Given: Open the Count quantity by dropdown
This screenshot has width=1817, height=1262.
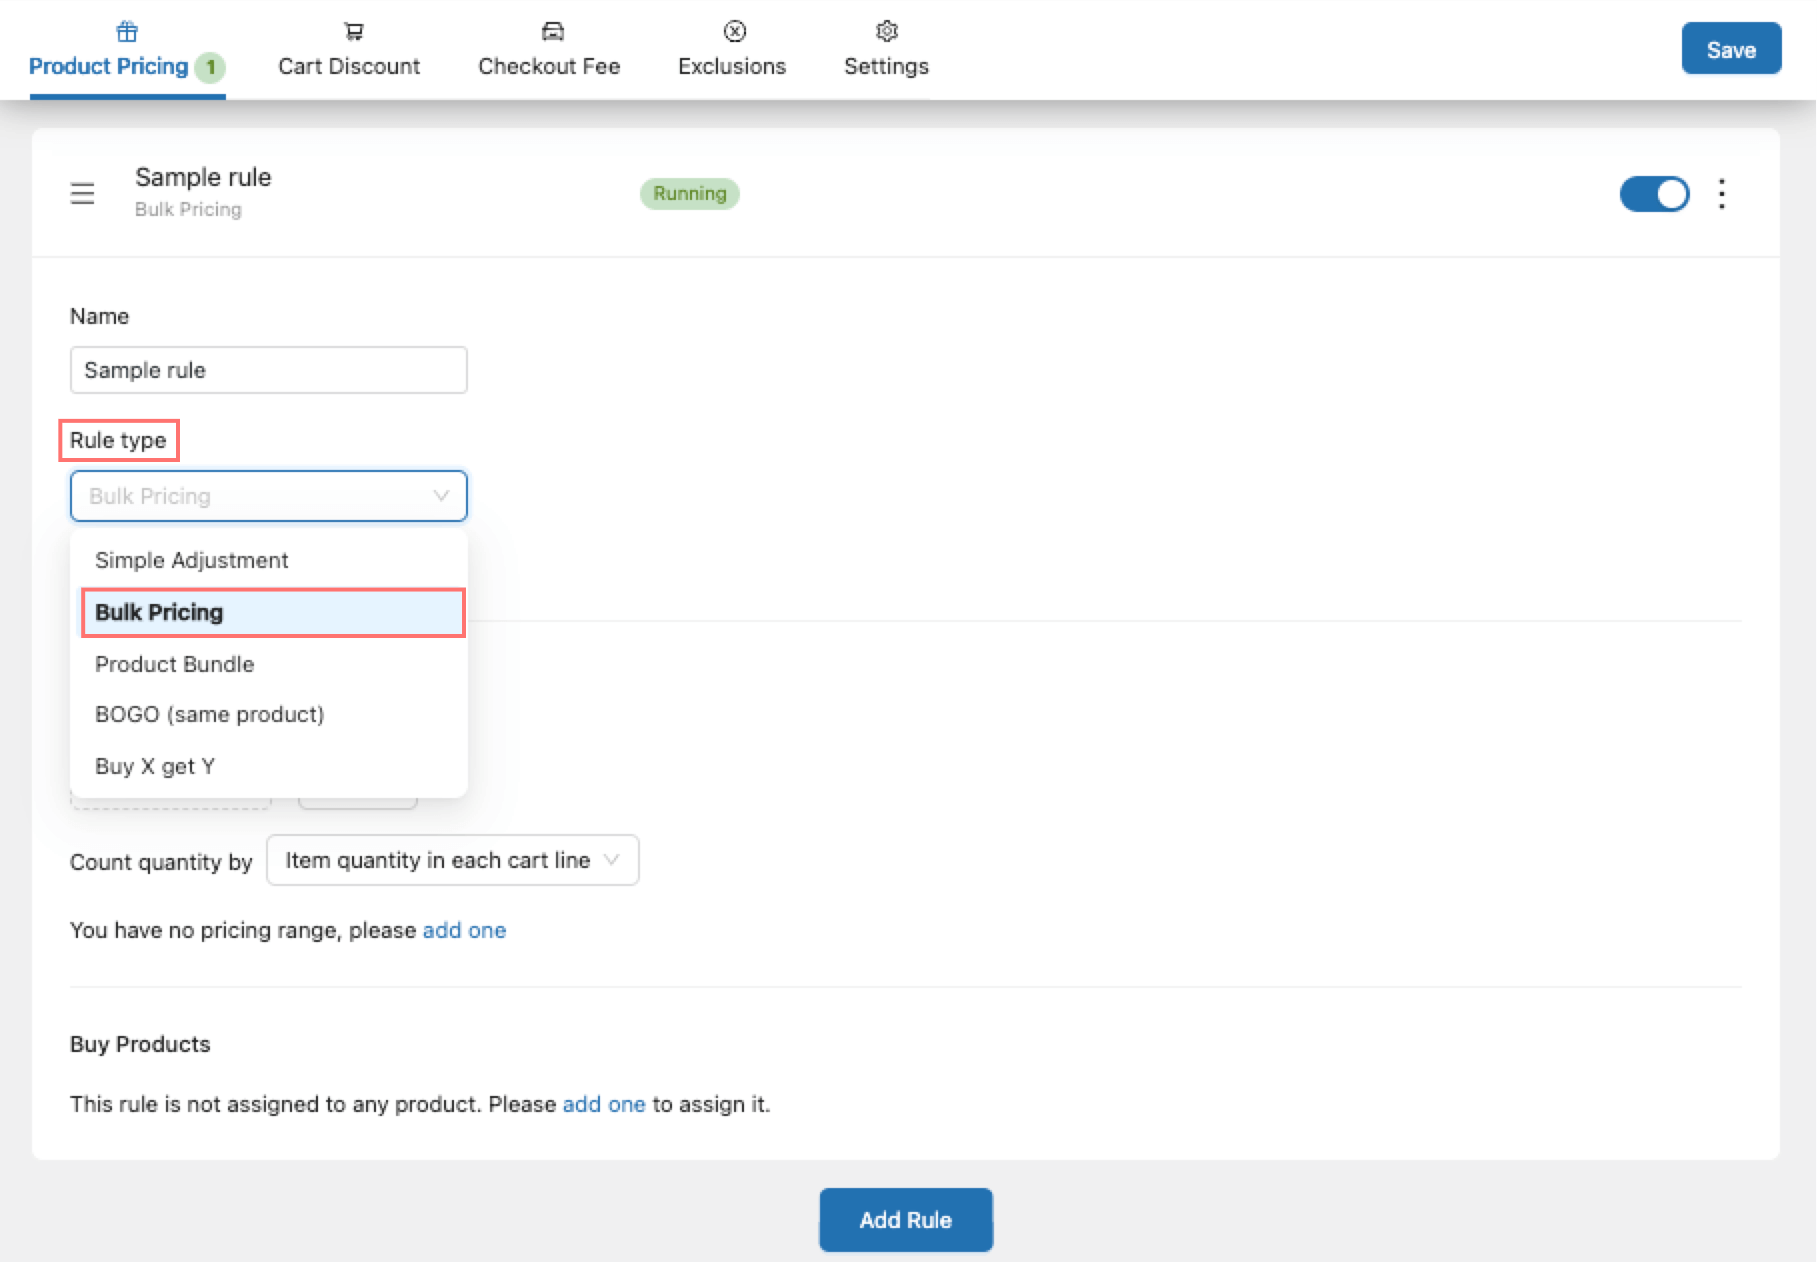Looking at the screenshot, I should click(x=452, y=861).
